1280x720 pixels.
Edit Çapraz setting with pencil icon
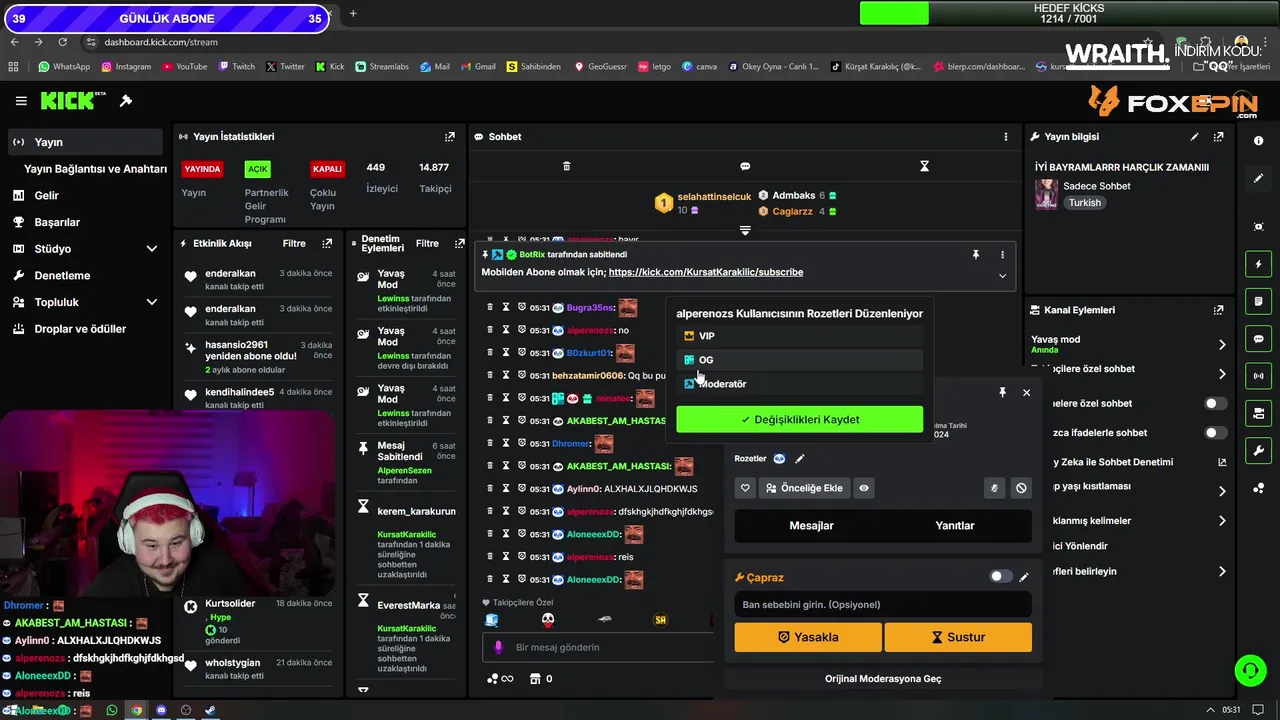[1023, 577]
